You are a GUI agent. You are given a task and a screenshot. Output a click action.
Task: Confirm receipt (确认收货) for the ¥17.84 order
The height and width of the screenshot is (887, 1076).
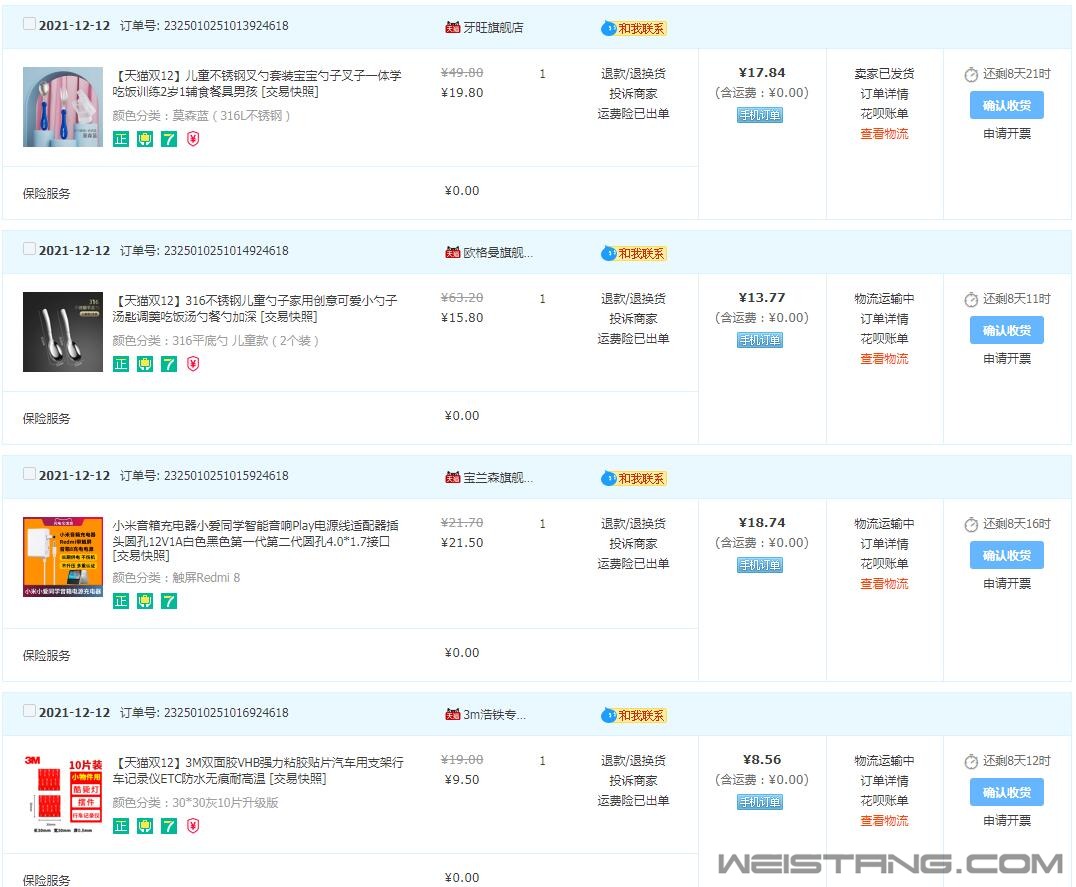[1007, 105]
